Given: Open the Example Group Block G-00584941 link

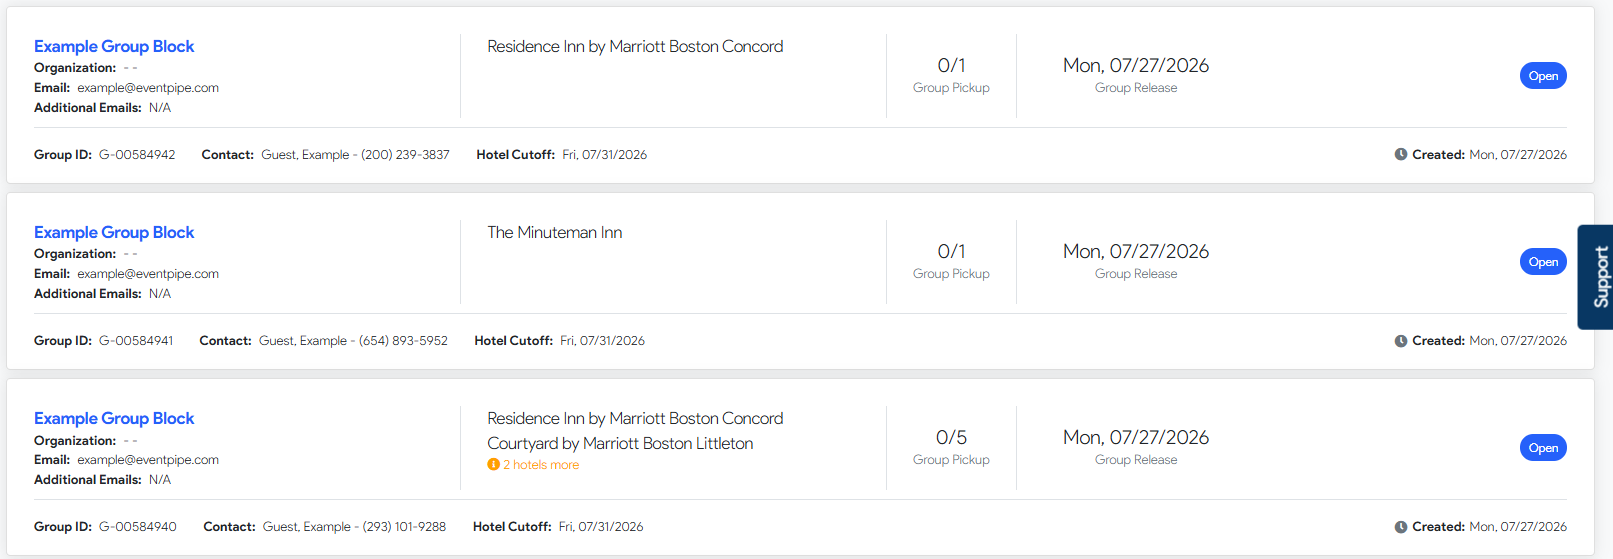Looking at the screenshot, I should [114, 233].
